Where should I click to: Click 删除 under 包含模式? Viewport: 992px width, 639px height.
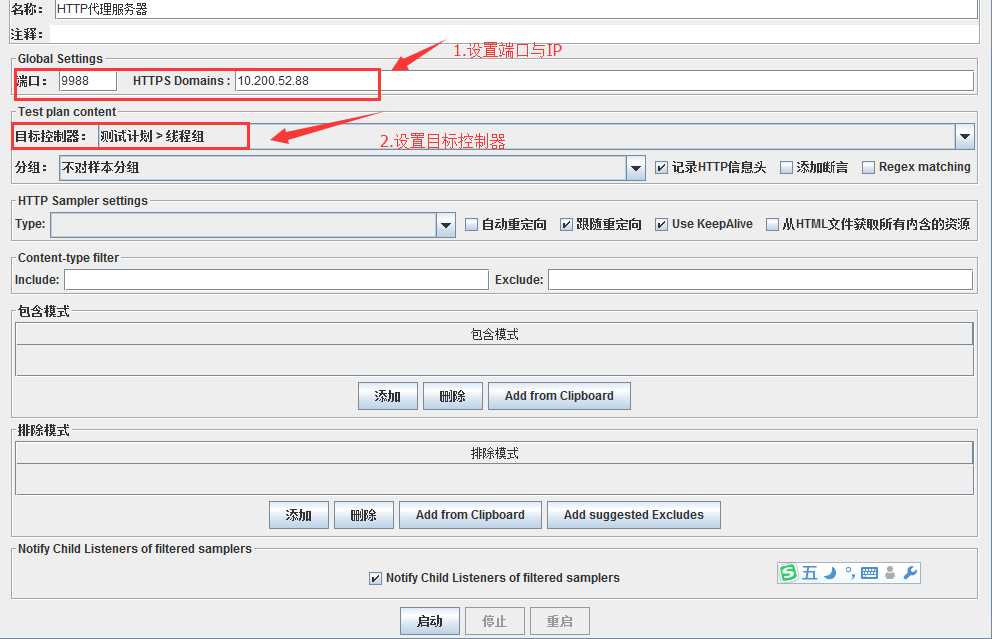coord(452,396)
